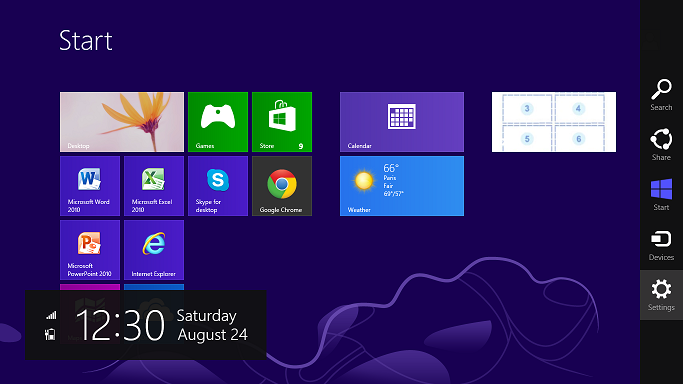Open the white numbered grid tile
The height and width of the screenshot is (384, 683).
point(554,122)
